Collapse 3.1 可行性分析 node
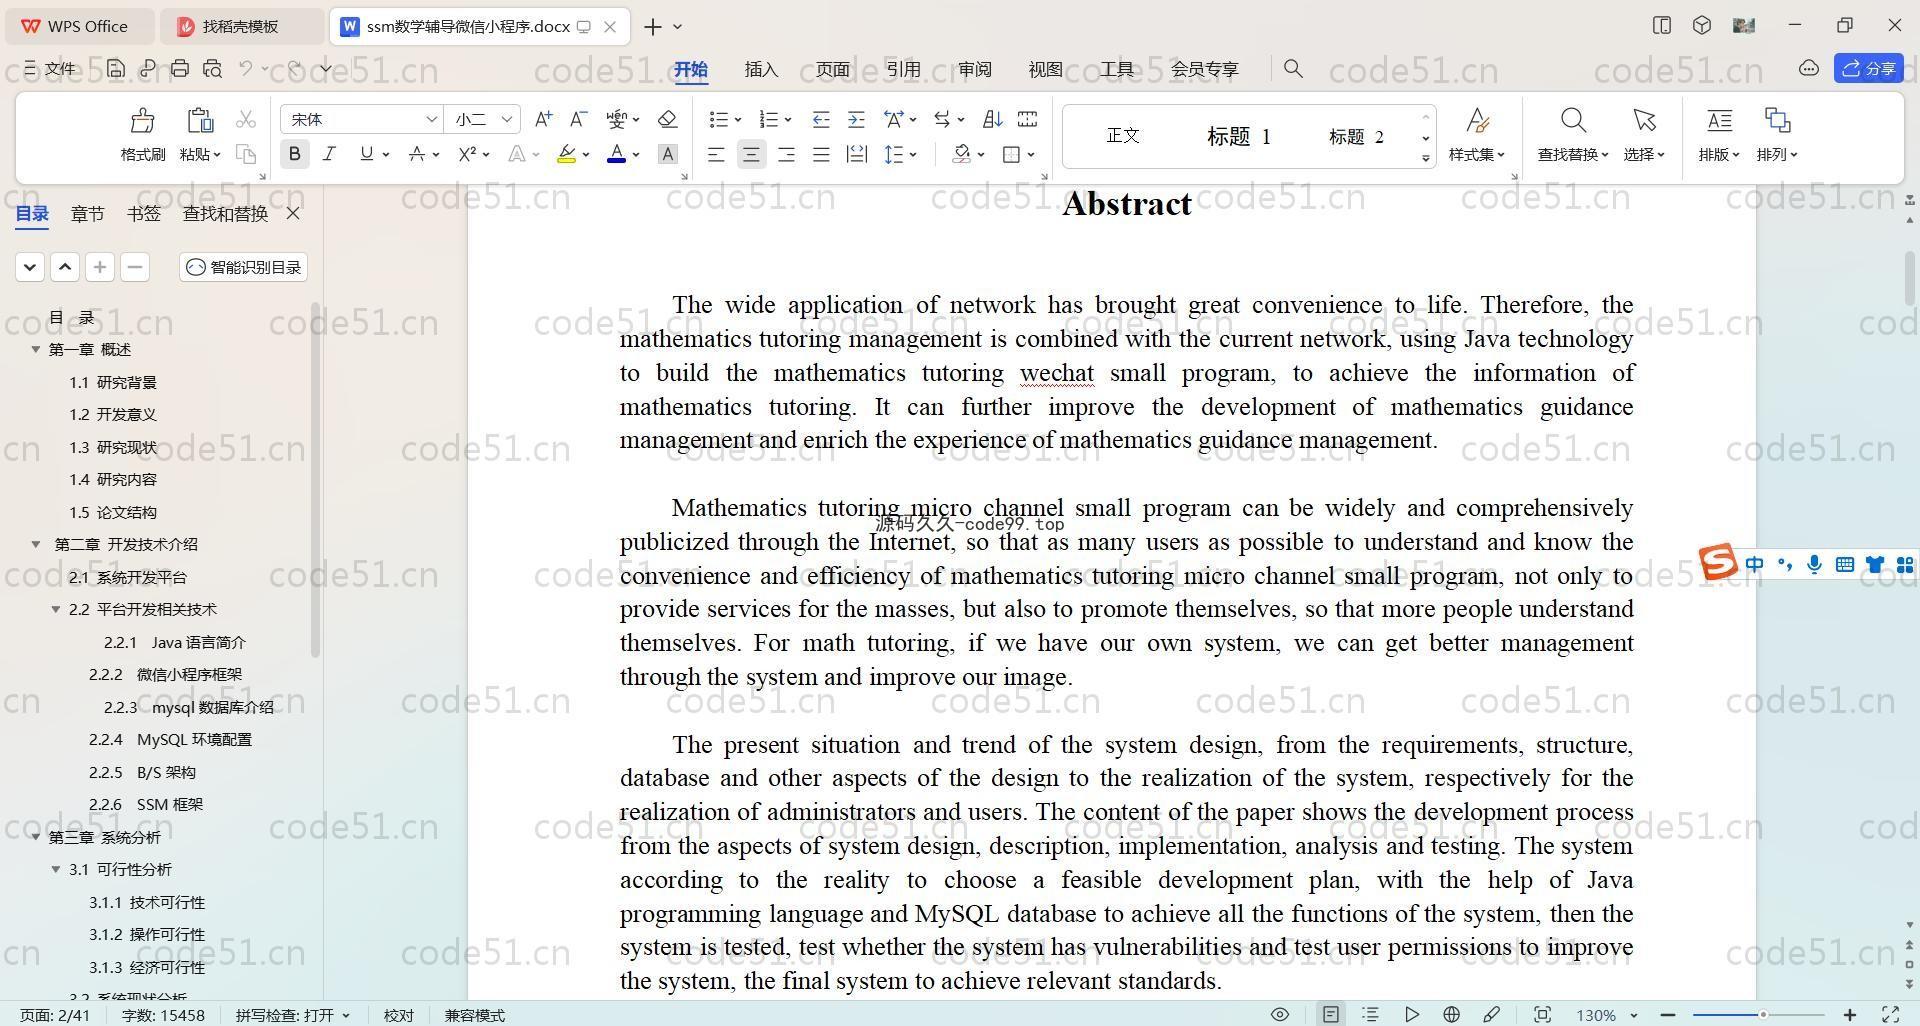 56,869
